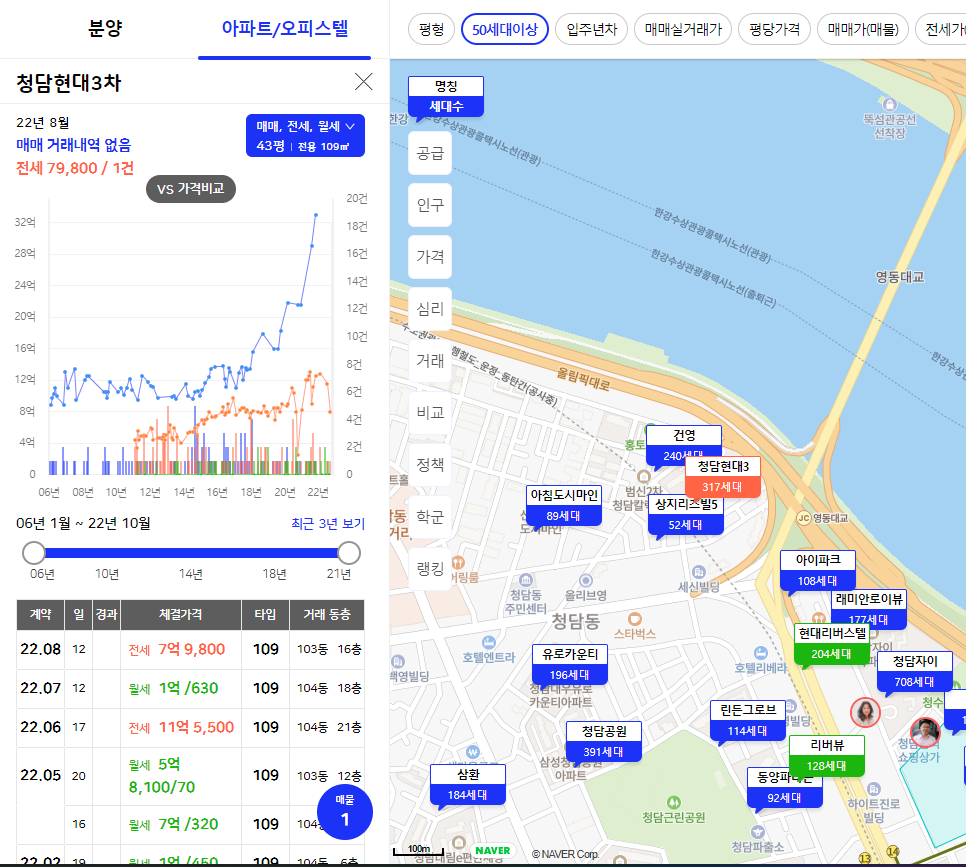Click the 청담현대3 marker on the map
Screen dimensions: 966x867
[721, 468]
